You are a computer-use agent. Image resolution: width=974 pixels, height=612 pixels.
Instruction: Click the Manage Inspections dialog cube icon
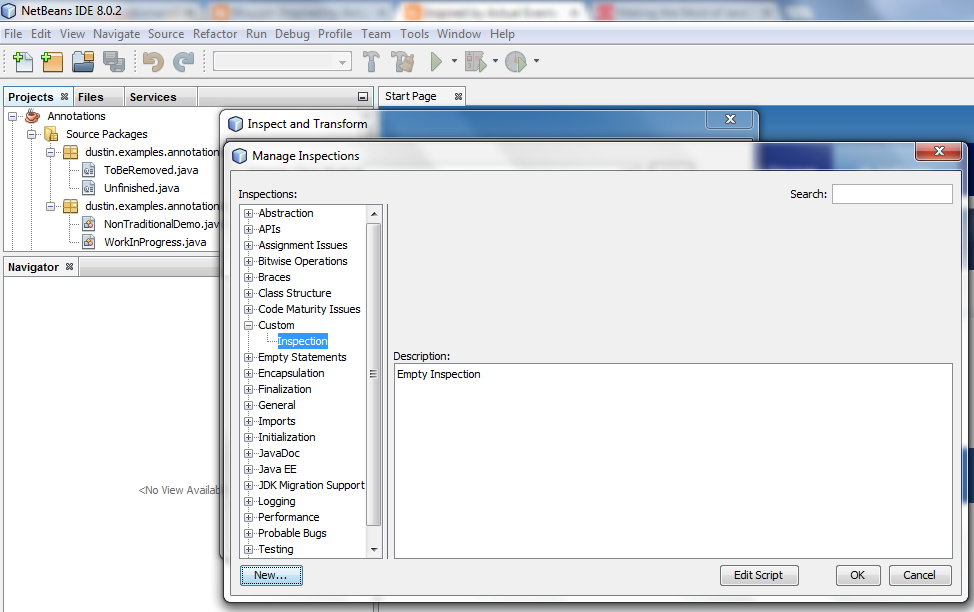click(239, 156)
